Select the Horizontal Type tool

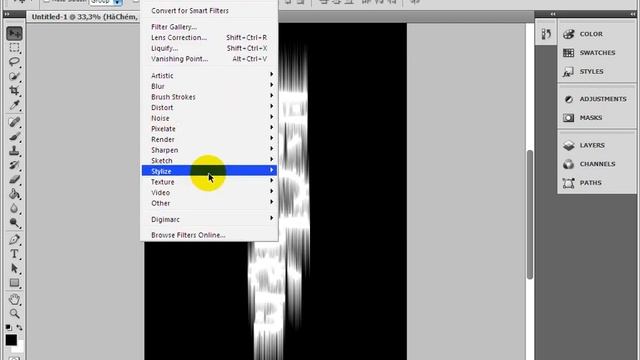click(x=14, y=254)
